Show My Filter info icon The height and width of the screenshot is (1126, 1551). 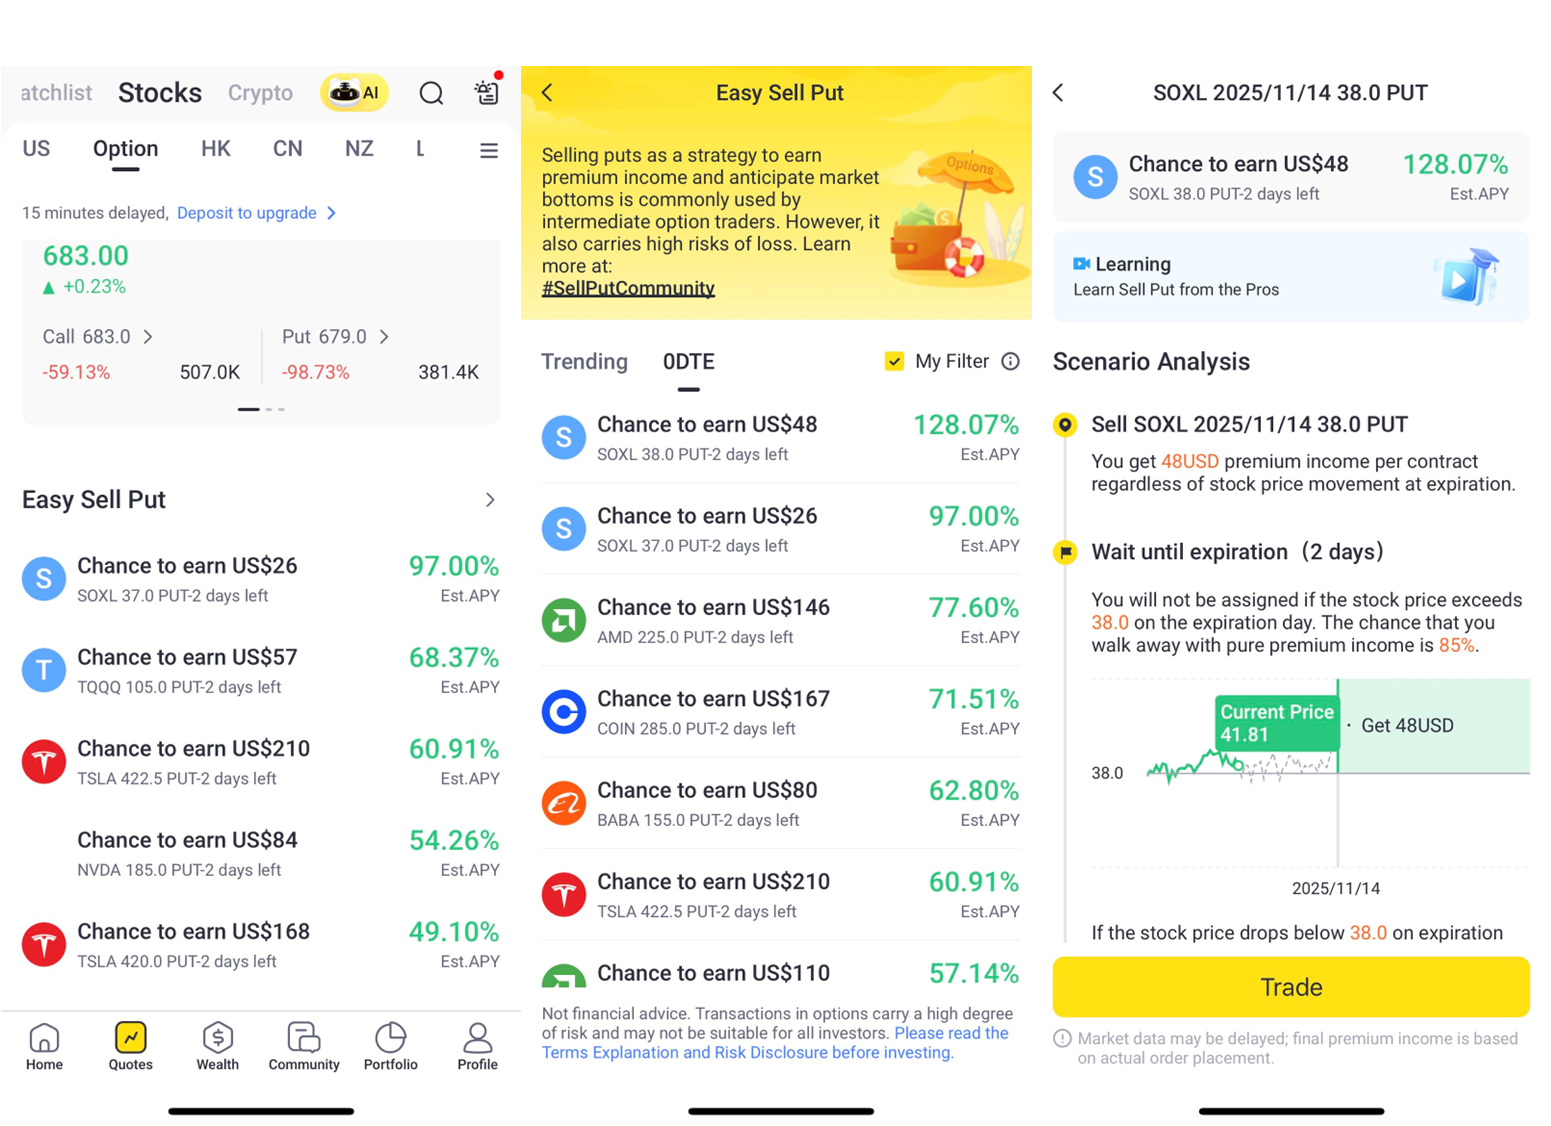pyautogui.click(x=1011, y=361)
